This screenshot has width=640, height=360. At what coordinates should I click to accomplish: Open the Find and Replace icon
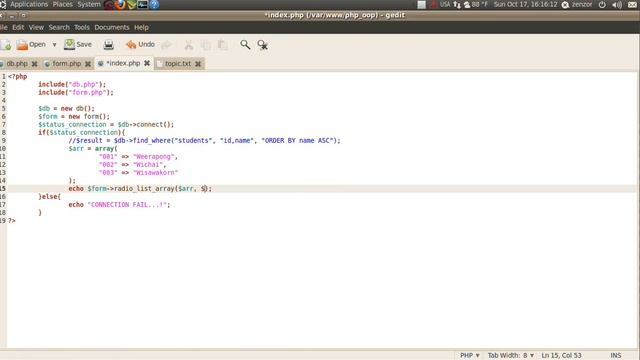pyautogui.click(x=262, y=45)
